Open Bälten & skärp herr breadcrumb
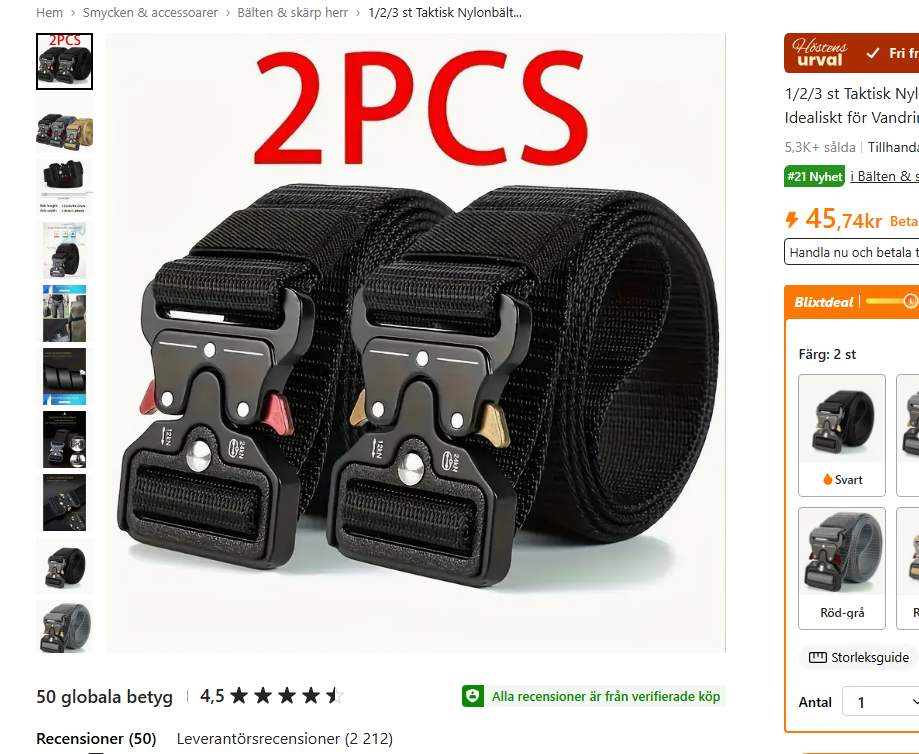This screenshot has height=754, width=919. (292, 12)
